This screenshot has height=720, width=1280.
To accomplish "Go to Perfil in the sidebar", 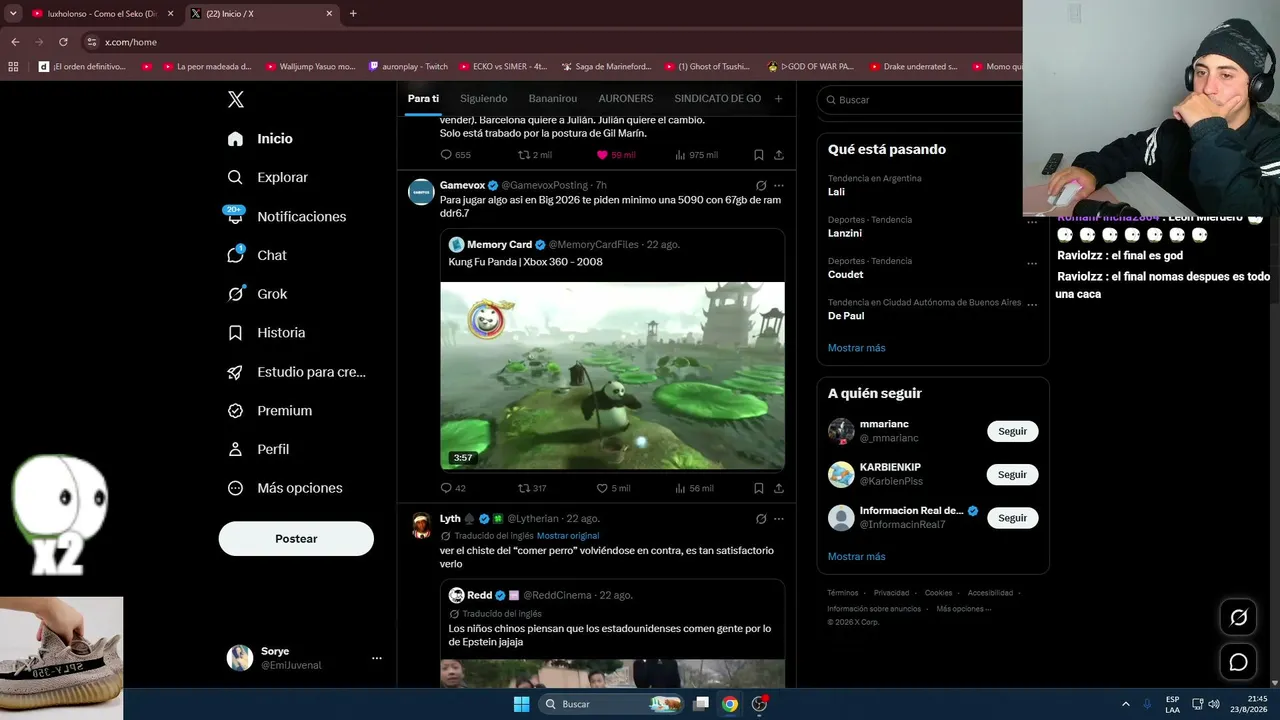I will [x=258, y=449].
